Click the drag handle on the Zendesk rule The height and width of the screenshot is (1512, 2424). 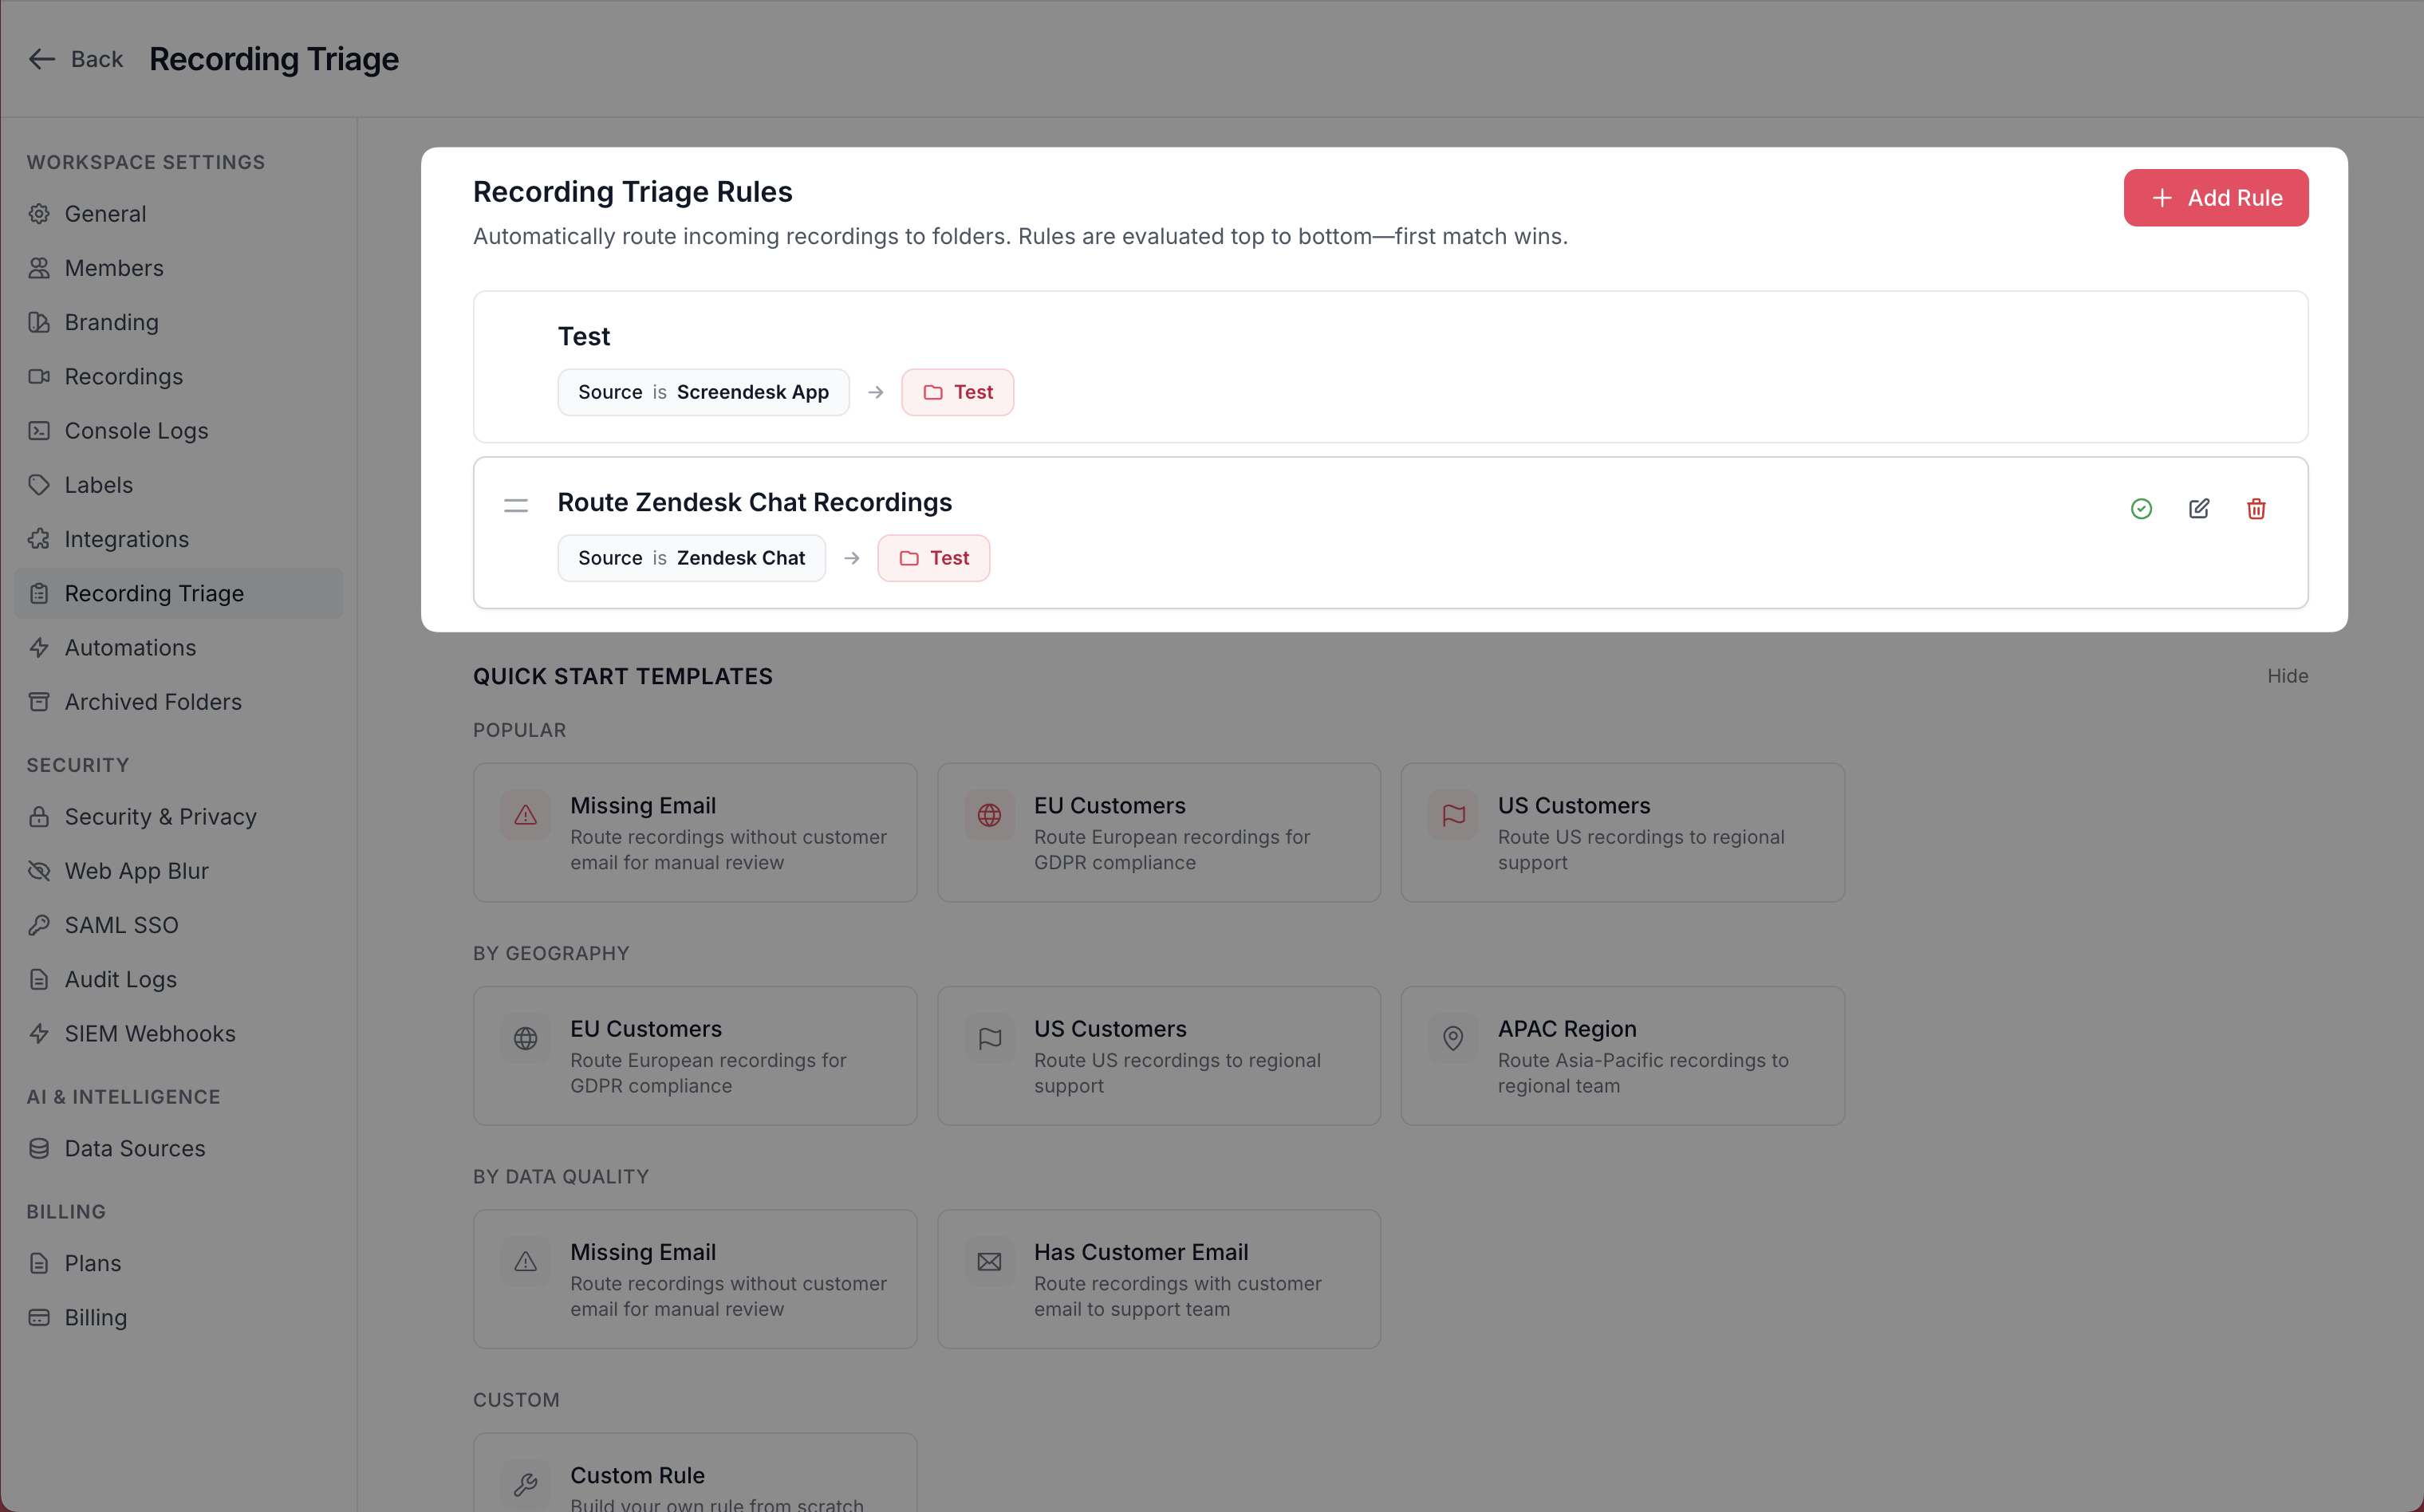(516, 506)
